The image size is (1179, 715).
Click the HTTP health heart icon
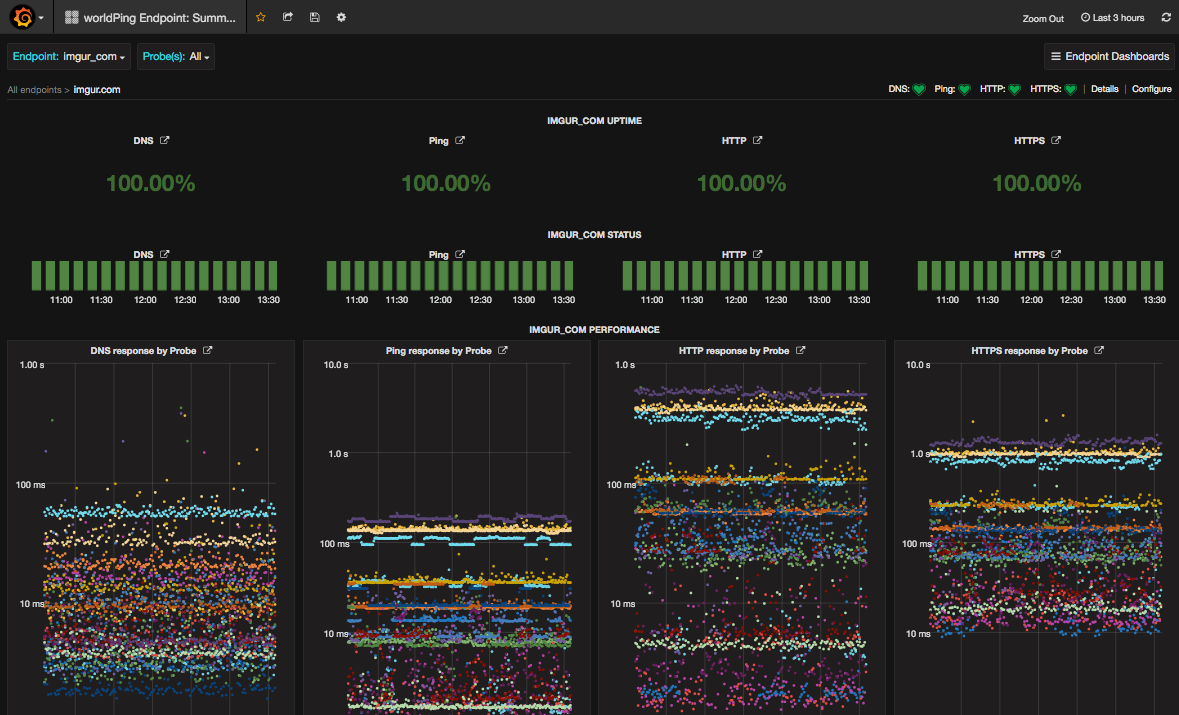coord(1014,89)
